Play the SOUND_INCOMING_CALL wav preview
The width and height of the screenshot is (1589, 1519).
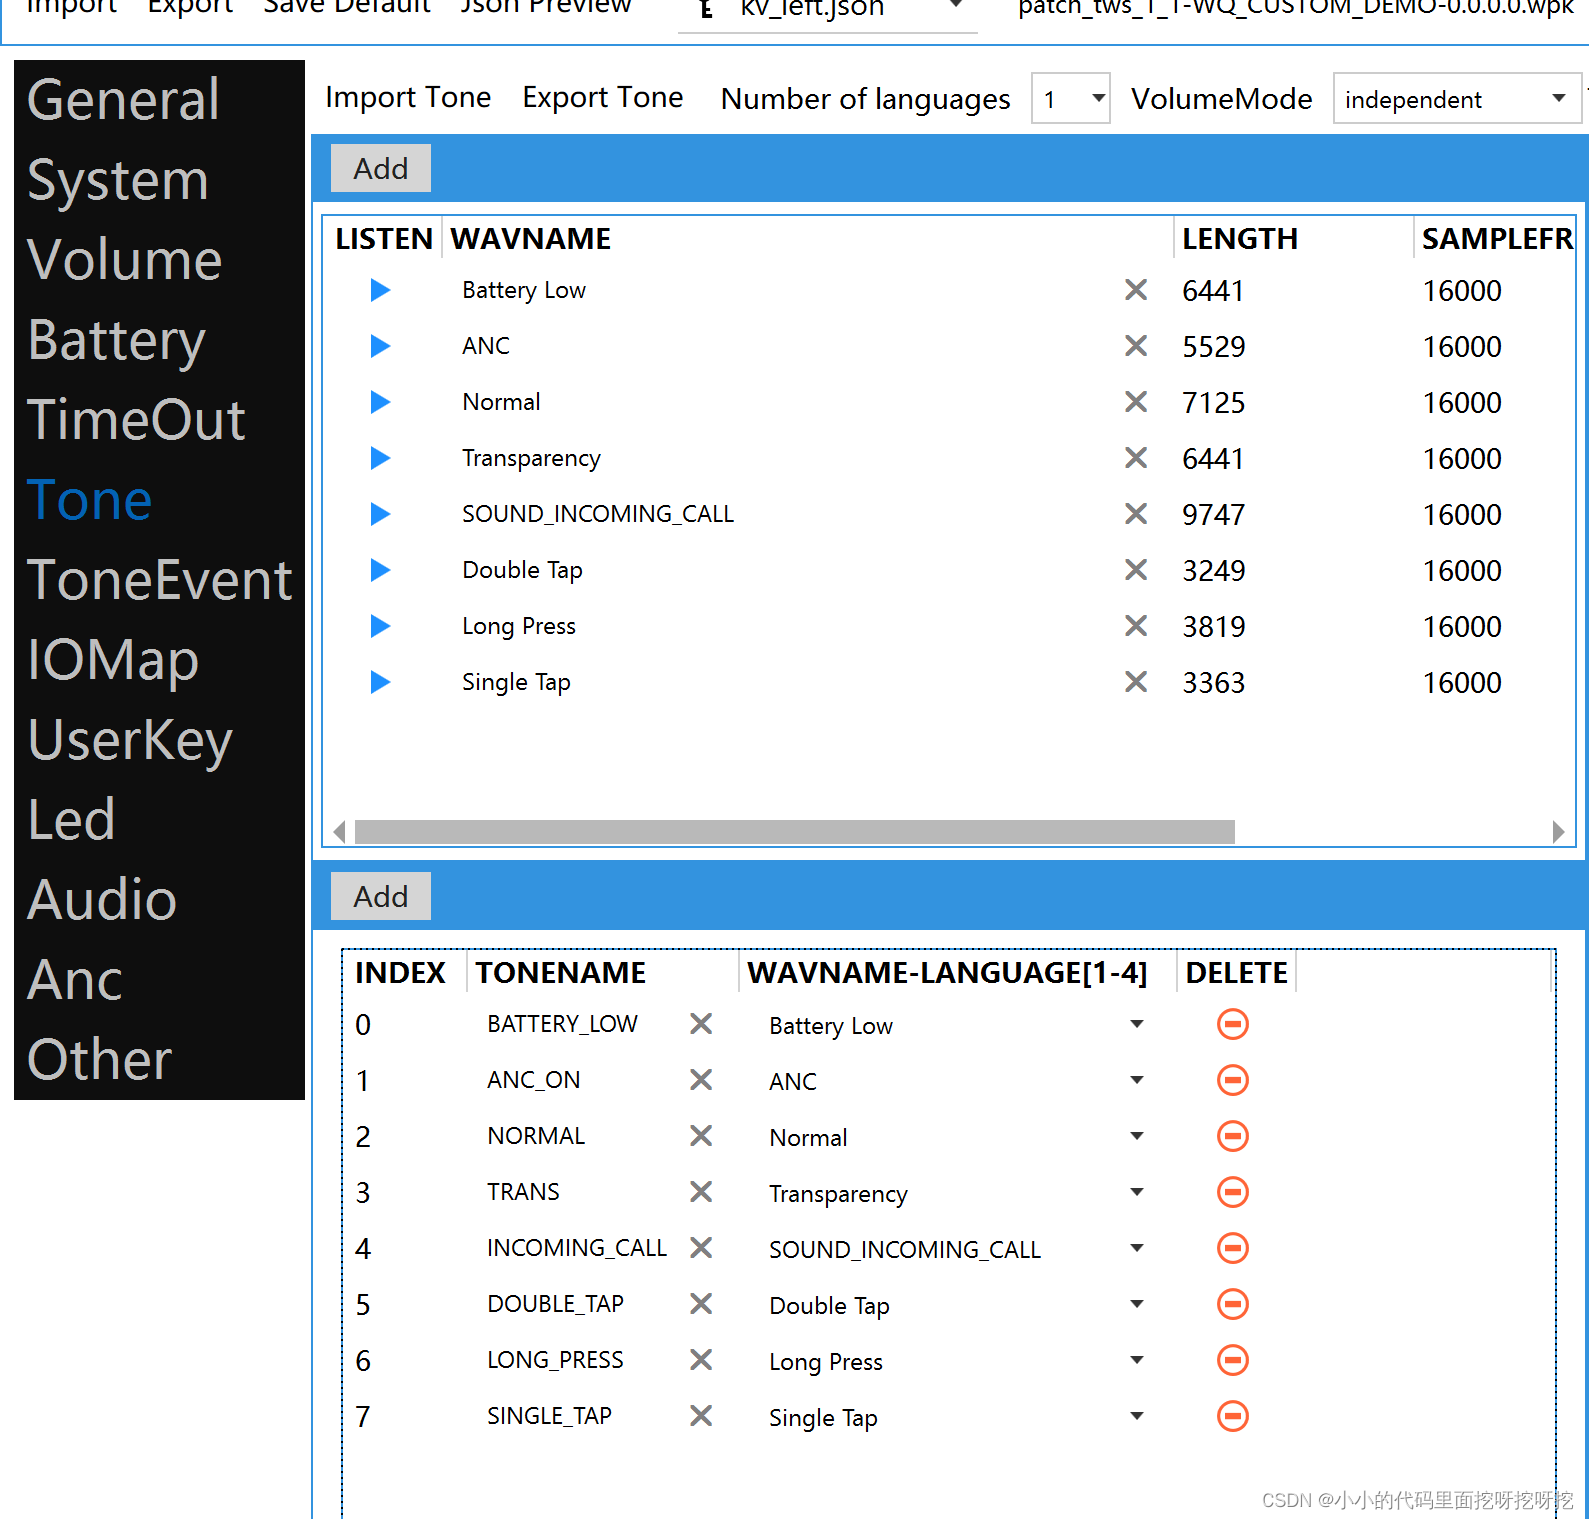(380, 514)
